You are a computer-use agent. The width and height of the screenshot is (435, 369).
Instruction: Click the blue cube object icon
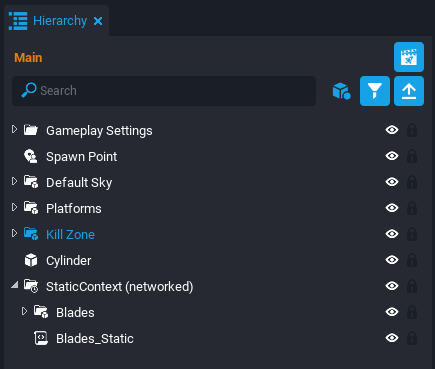tap(341, 91)
